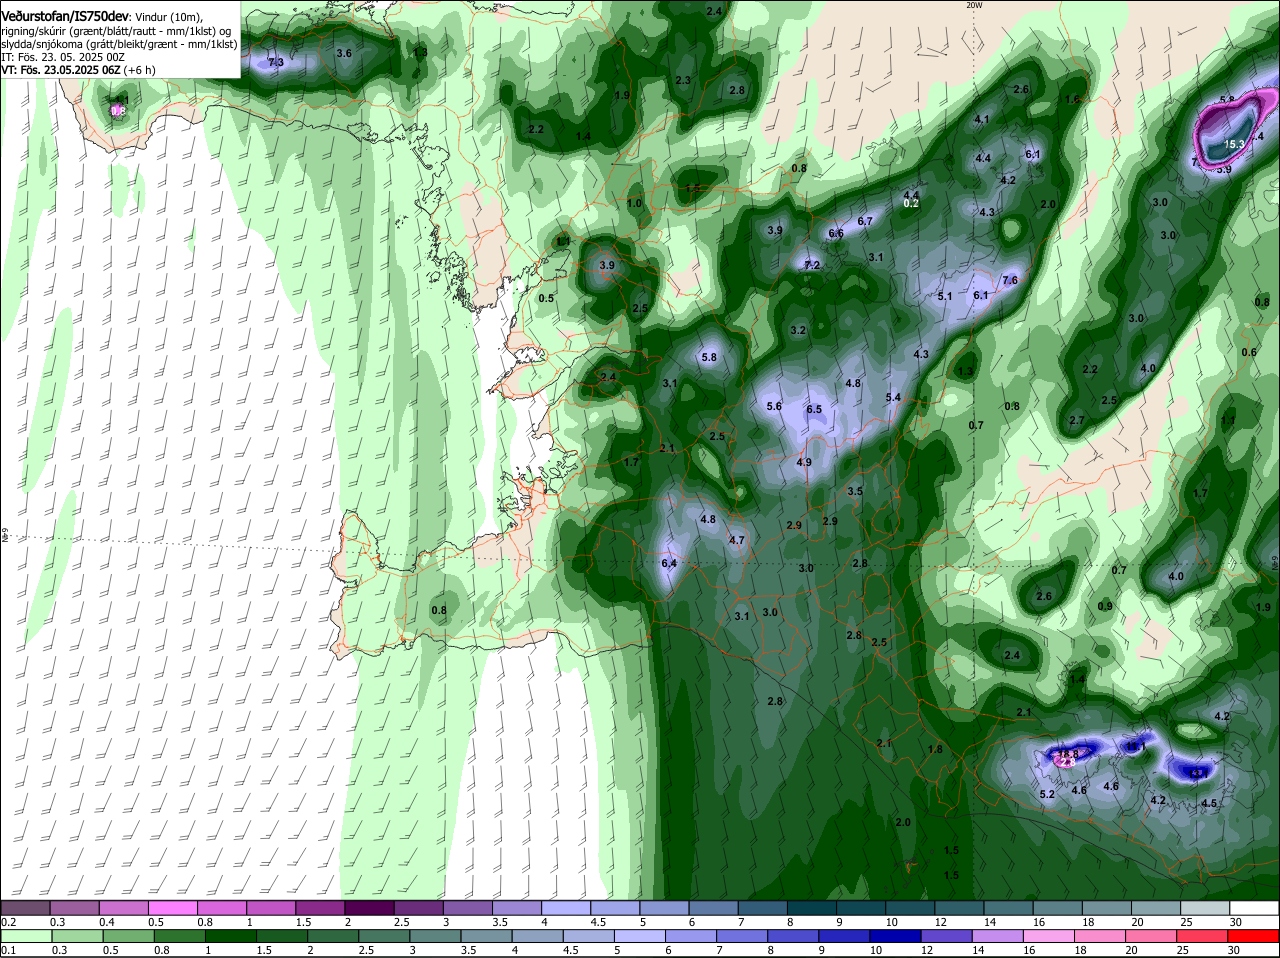Viewport: 1280px width, 958px height.
Task: Click the 7.3 value on the map
Action: coord(277,62)
